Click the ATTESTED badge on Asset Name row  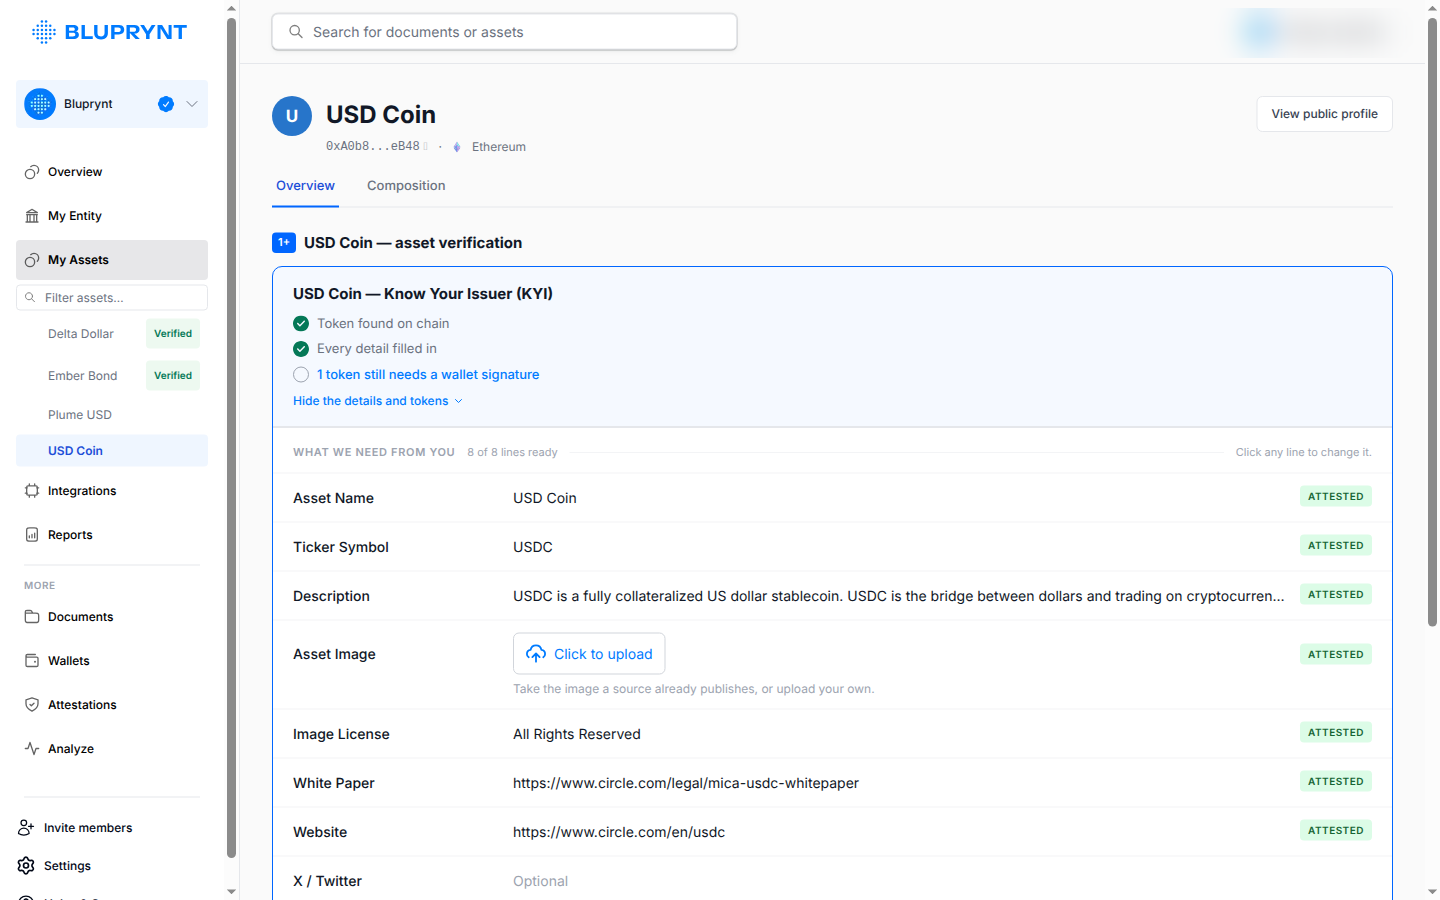tap(1336, 497)
